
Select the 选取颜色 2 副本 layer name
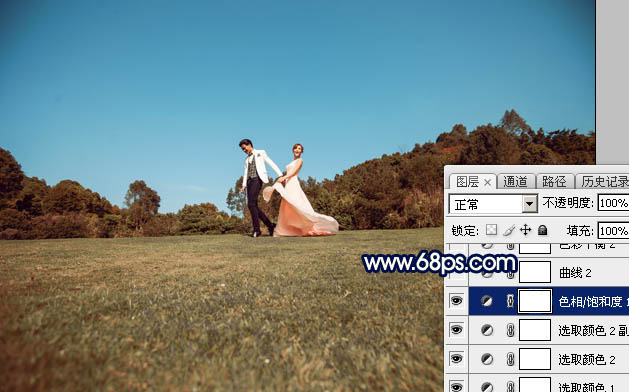593,331
